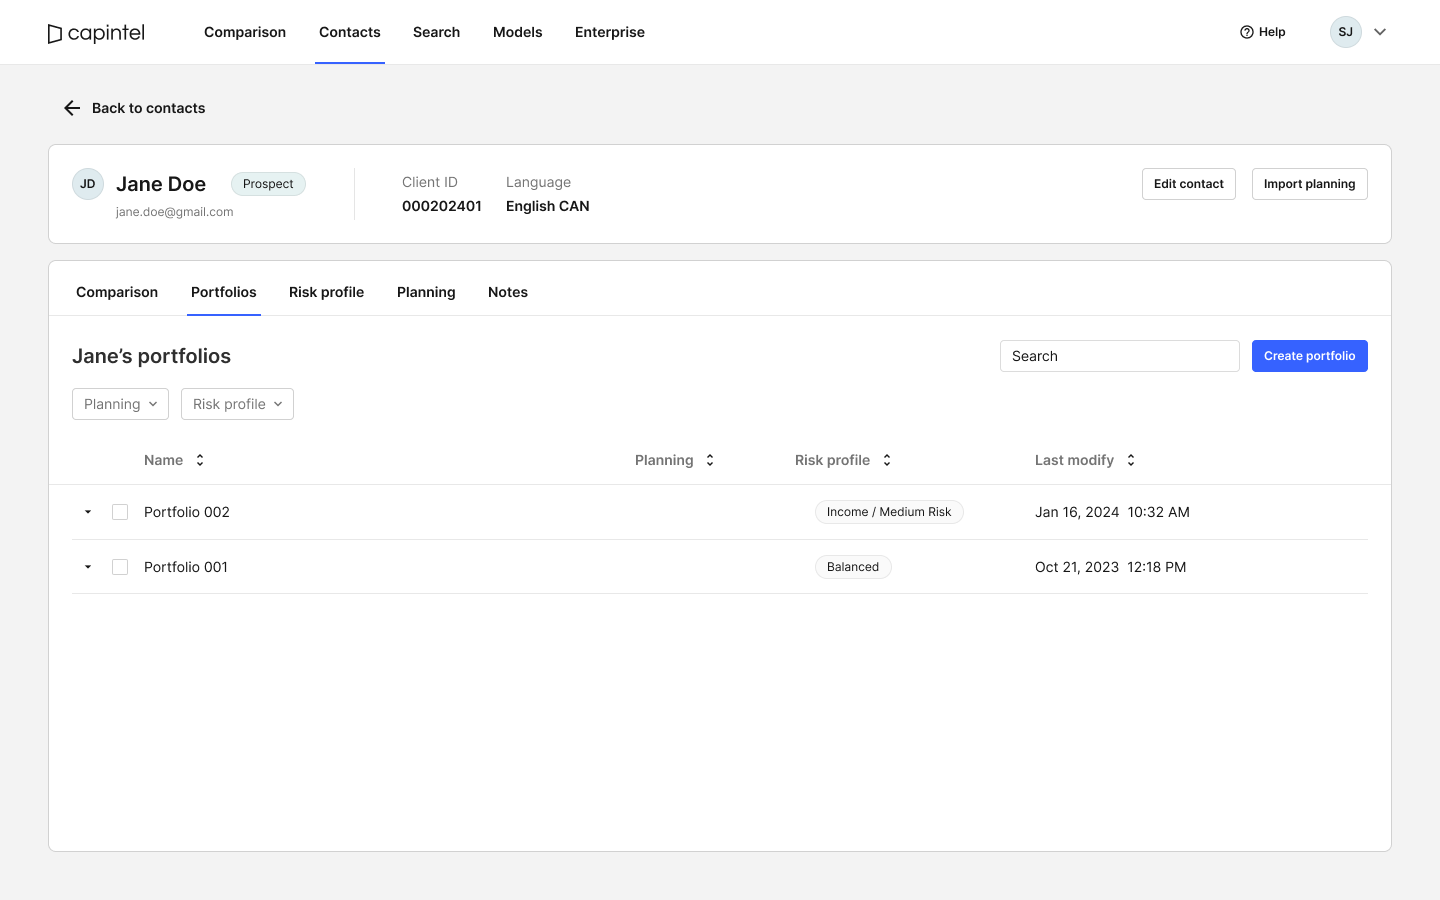Viewport: 1440px width, 900px height.
Task: Check the Portfolio 001 checkbox
Action: (x=120, y=567)
